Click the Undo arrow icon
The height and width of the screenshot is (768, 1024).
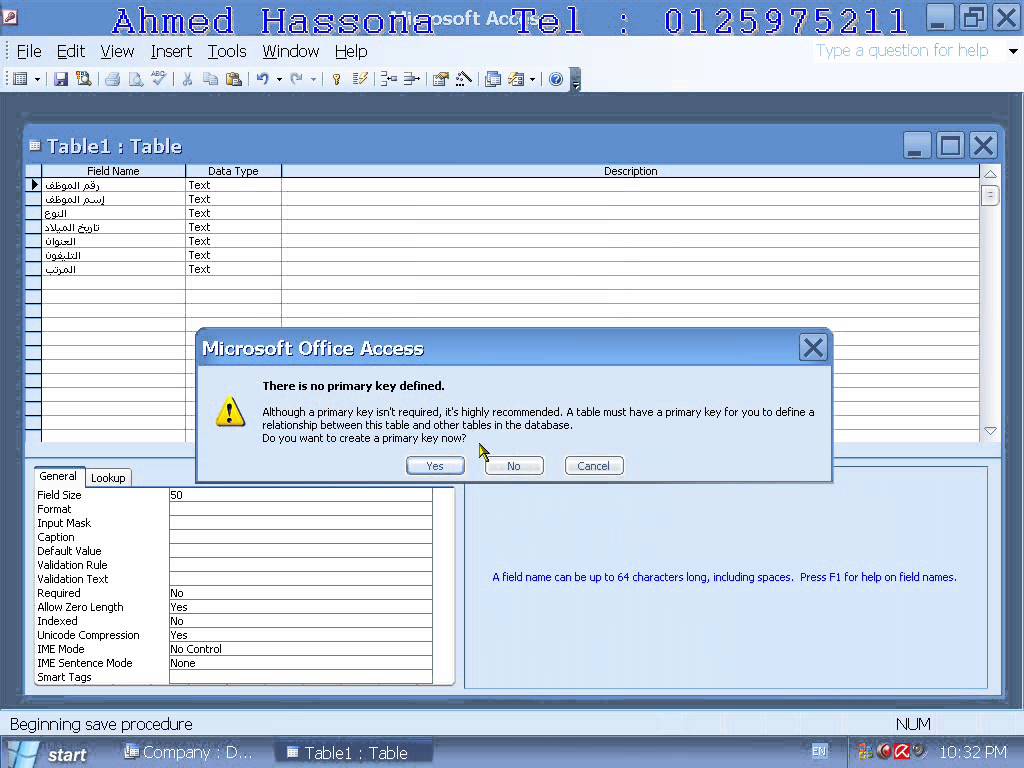coord(263,79)
